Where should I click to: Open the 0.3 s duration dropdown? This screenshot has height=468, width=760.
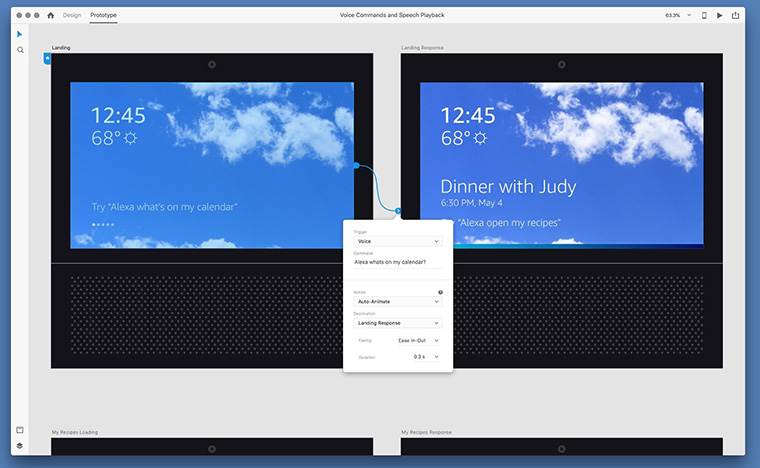(426, 357)
